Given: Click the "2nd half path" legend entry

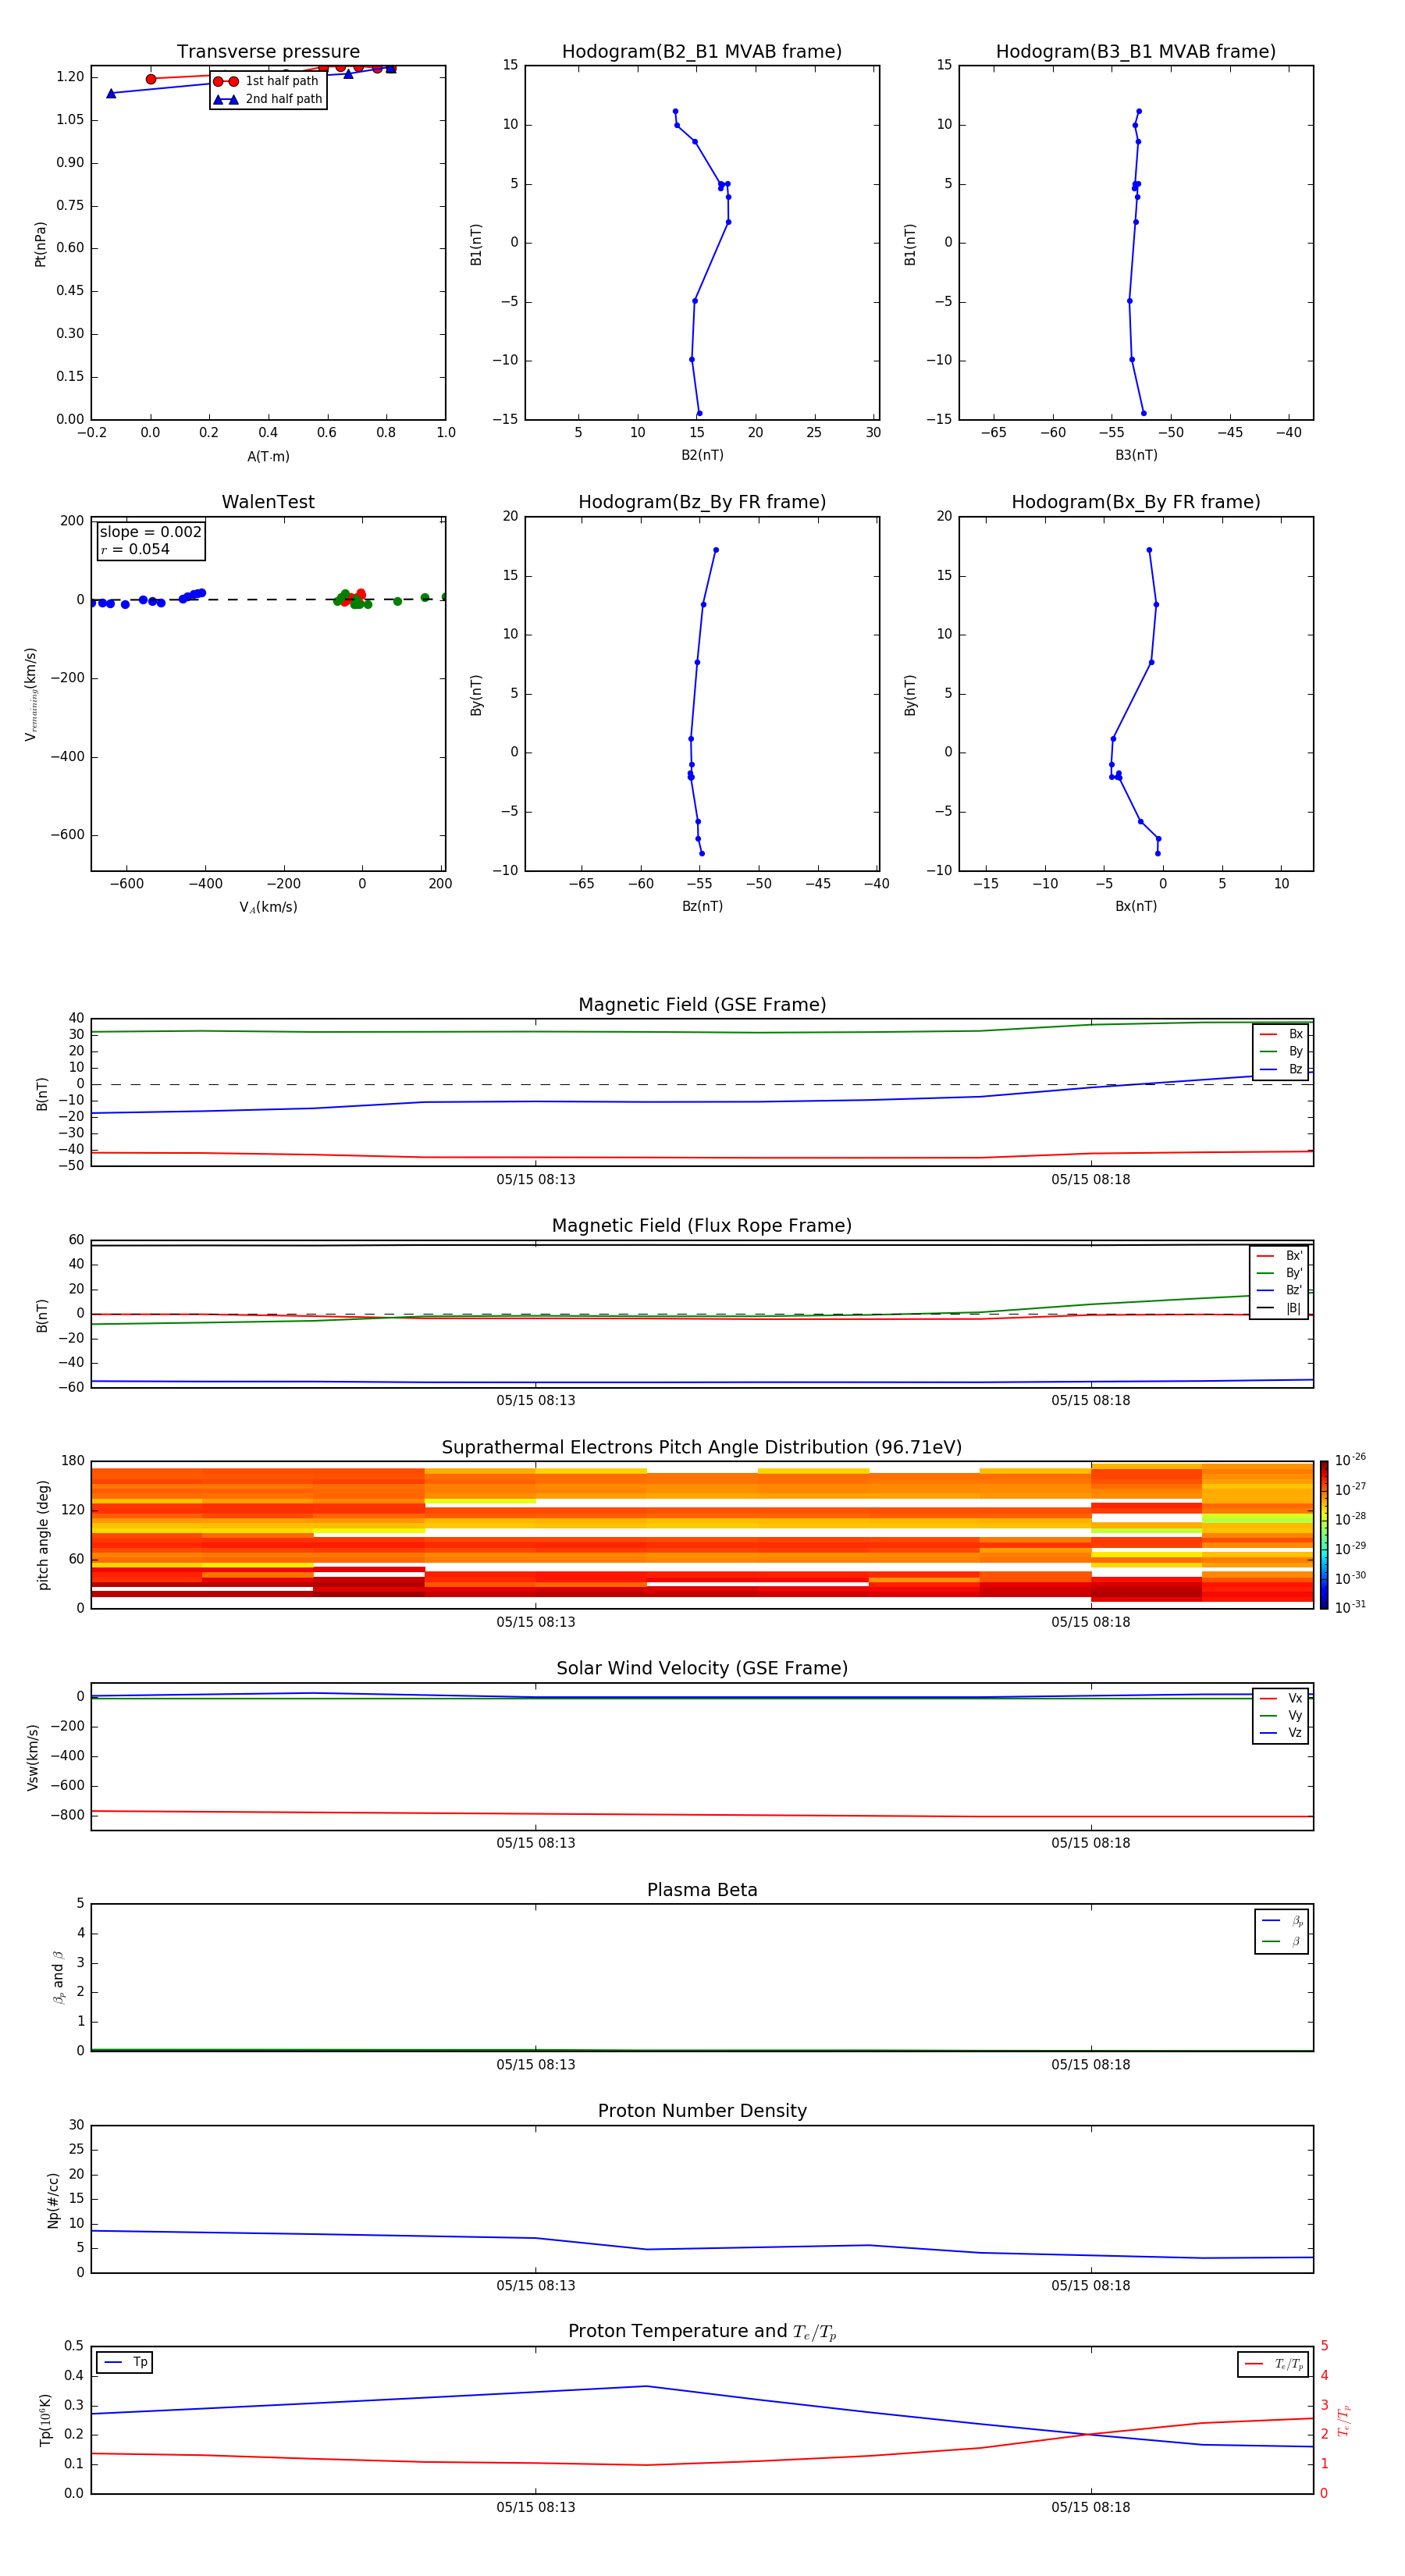Looking at the screenshot, I should point(268,99).
